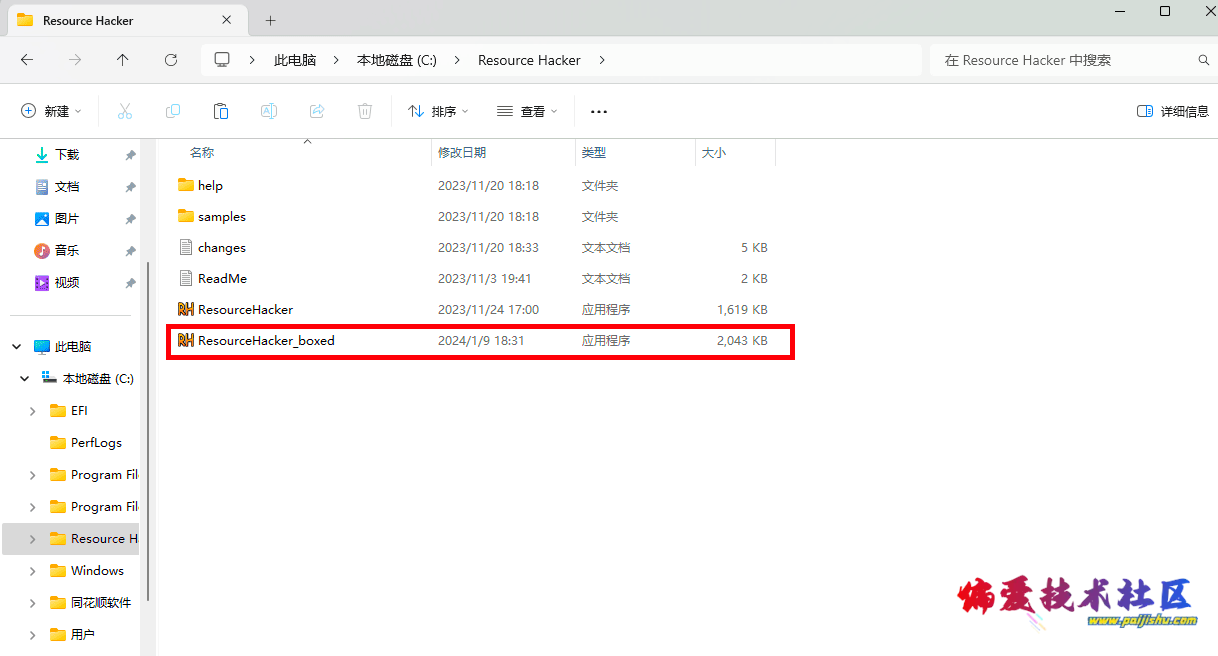Open the 查看 view dropdown

tap(527, 111)
